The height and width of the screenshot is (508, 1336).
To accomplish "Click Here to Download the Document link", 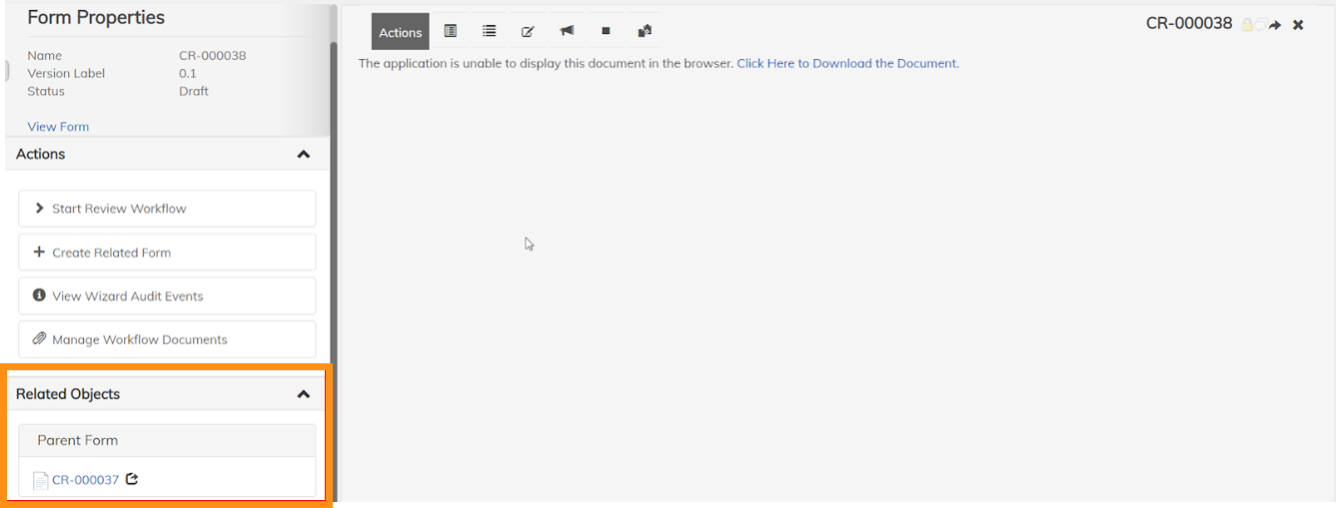I will 847,63.
